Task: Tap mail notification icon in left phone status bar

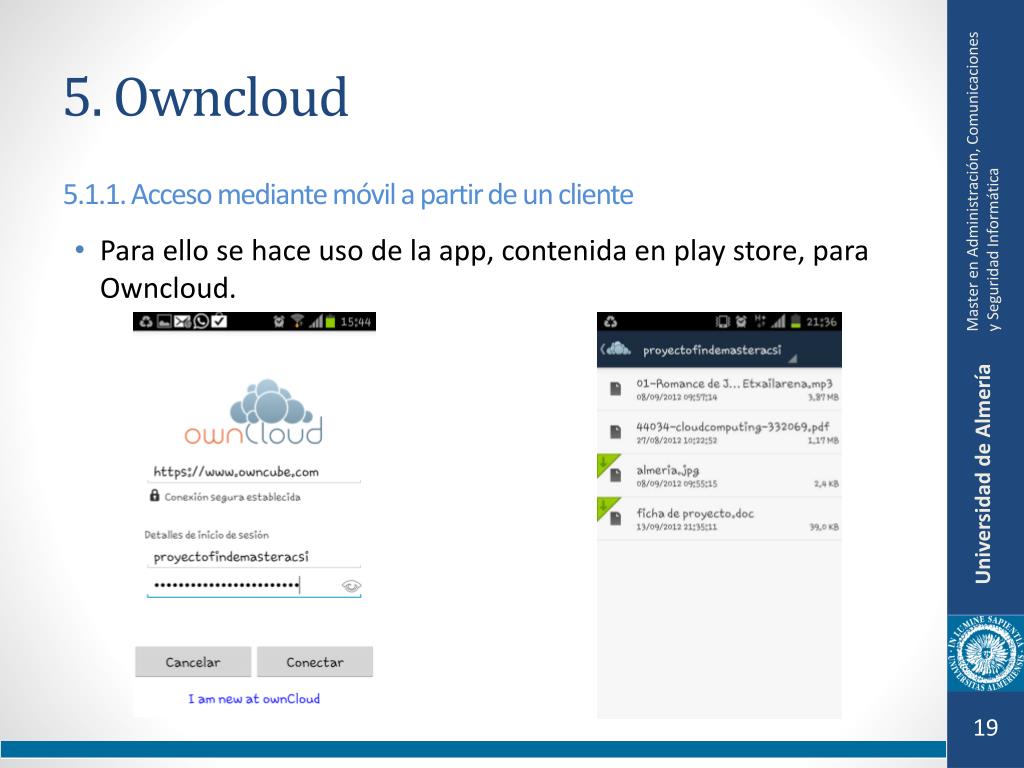Action: pyautogui.click(x=183, y=321)
